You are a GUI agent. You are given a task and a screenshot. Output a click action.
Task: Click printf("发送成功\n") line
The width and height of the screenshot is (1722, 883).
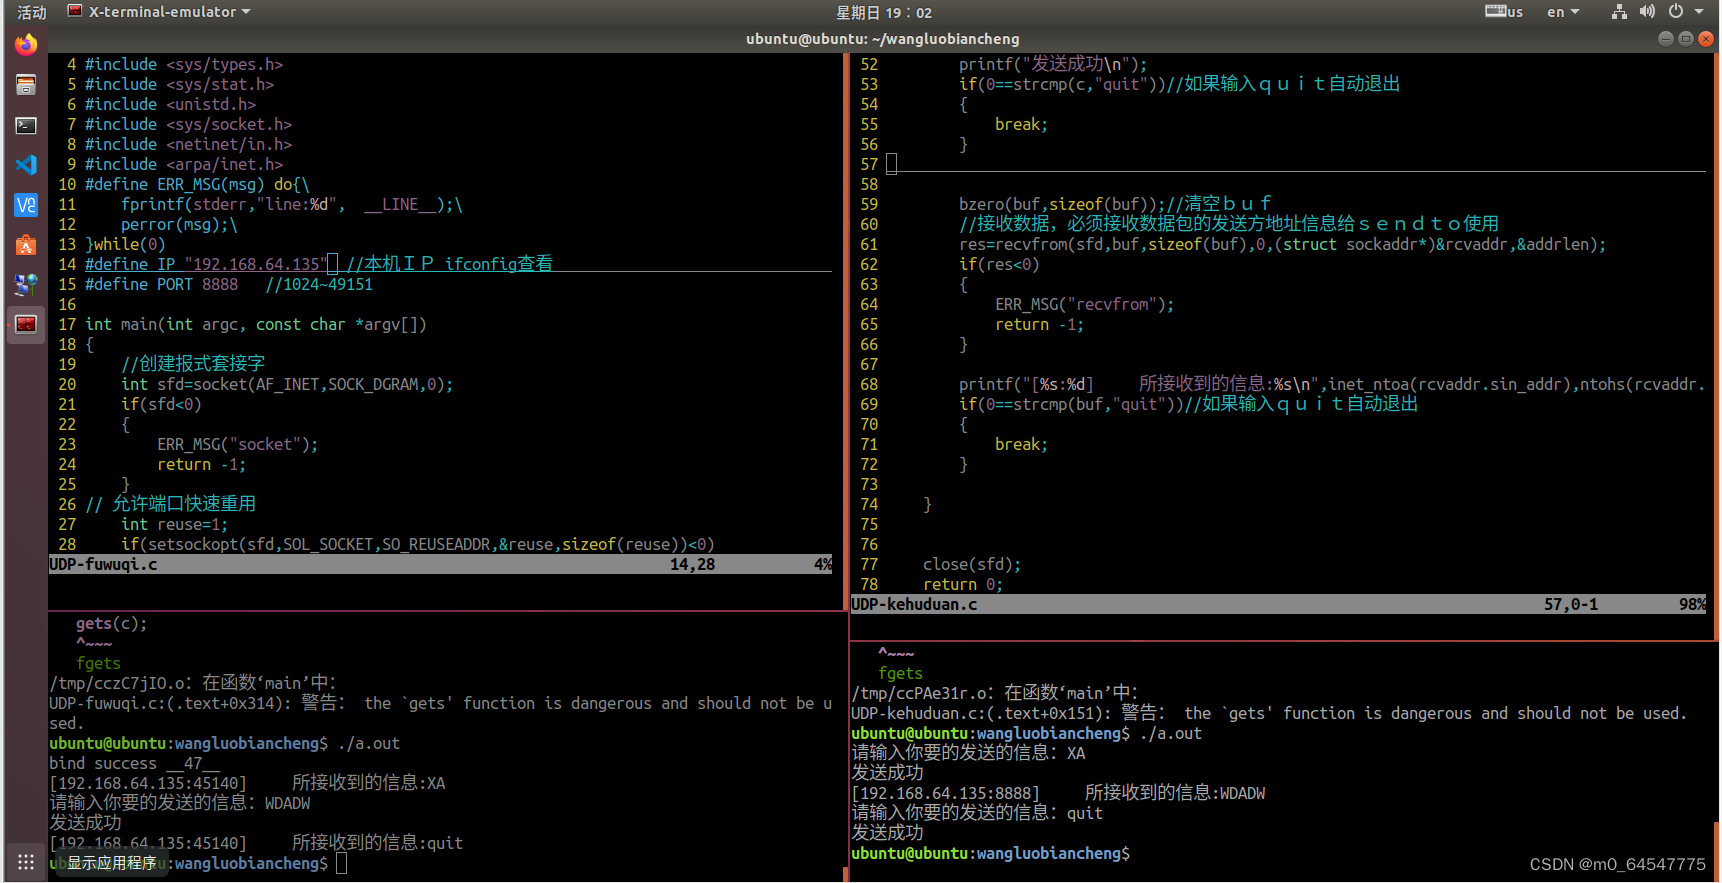(1054, 64)
